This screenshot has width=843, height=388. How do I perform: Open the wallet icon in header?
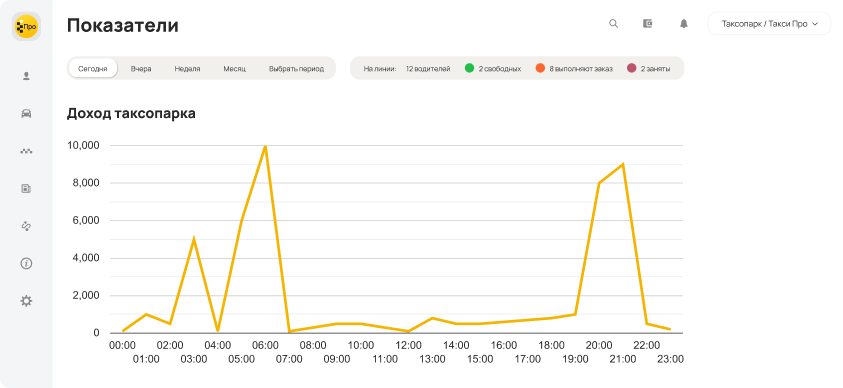(648, 24)
